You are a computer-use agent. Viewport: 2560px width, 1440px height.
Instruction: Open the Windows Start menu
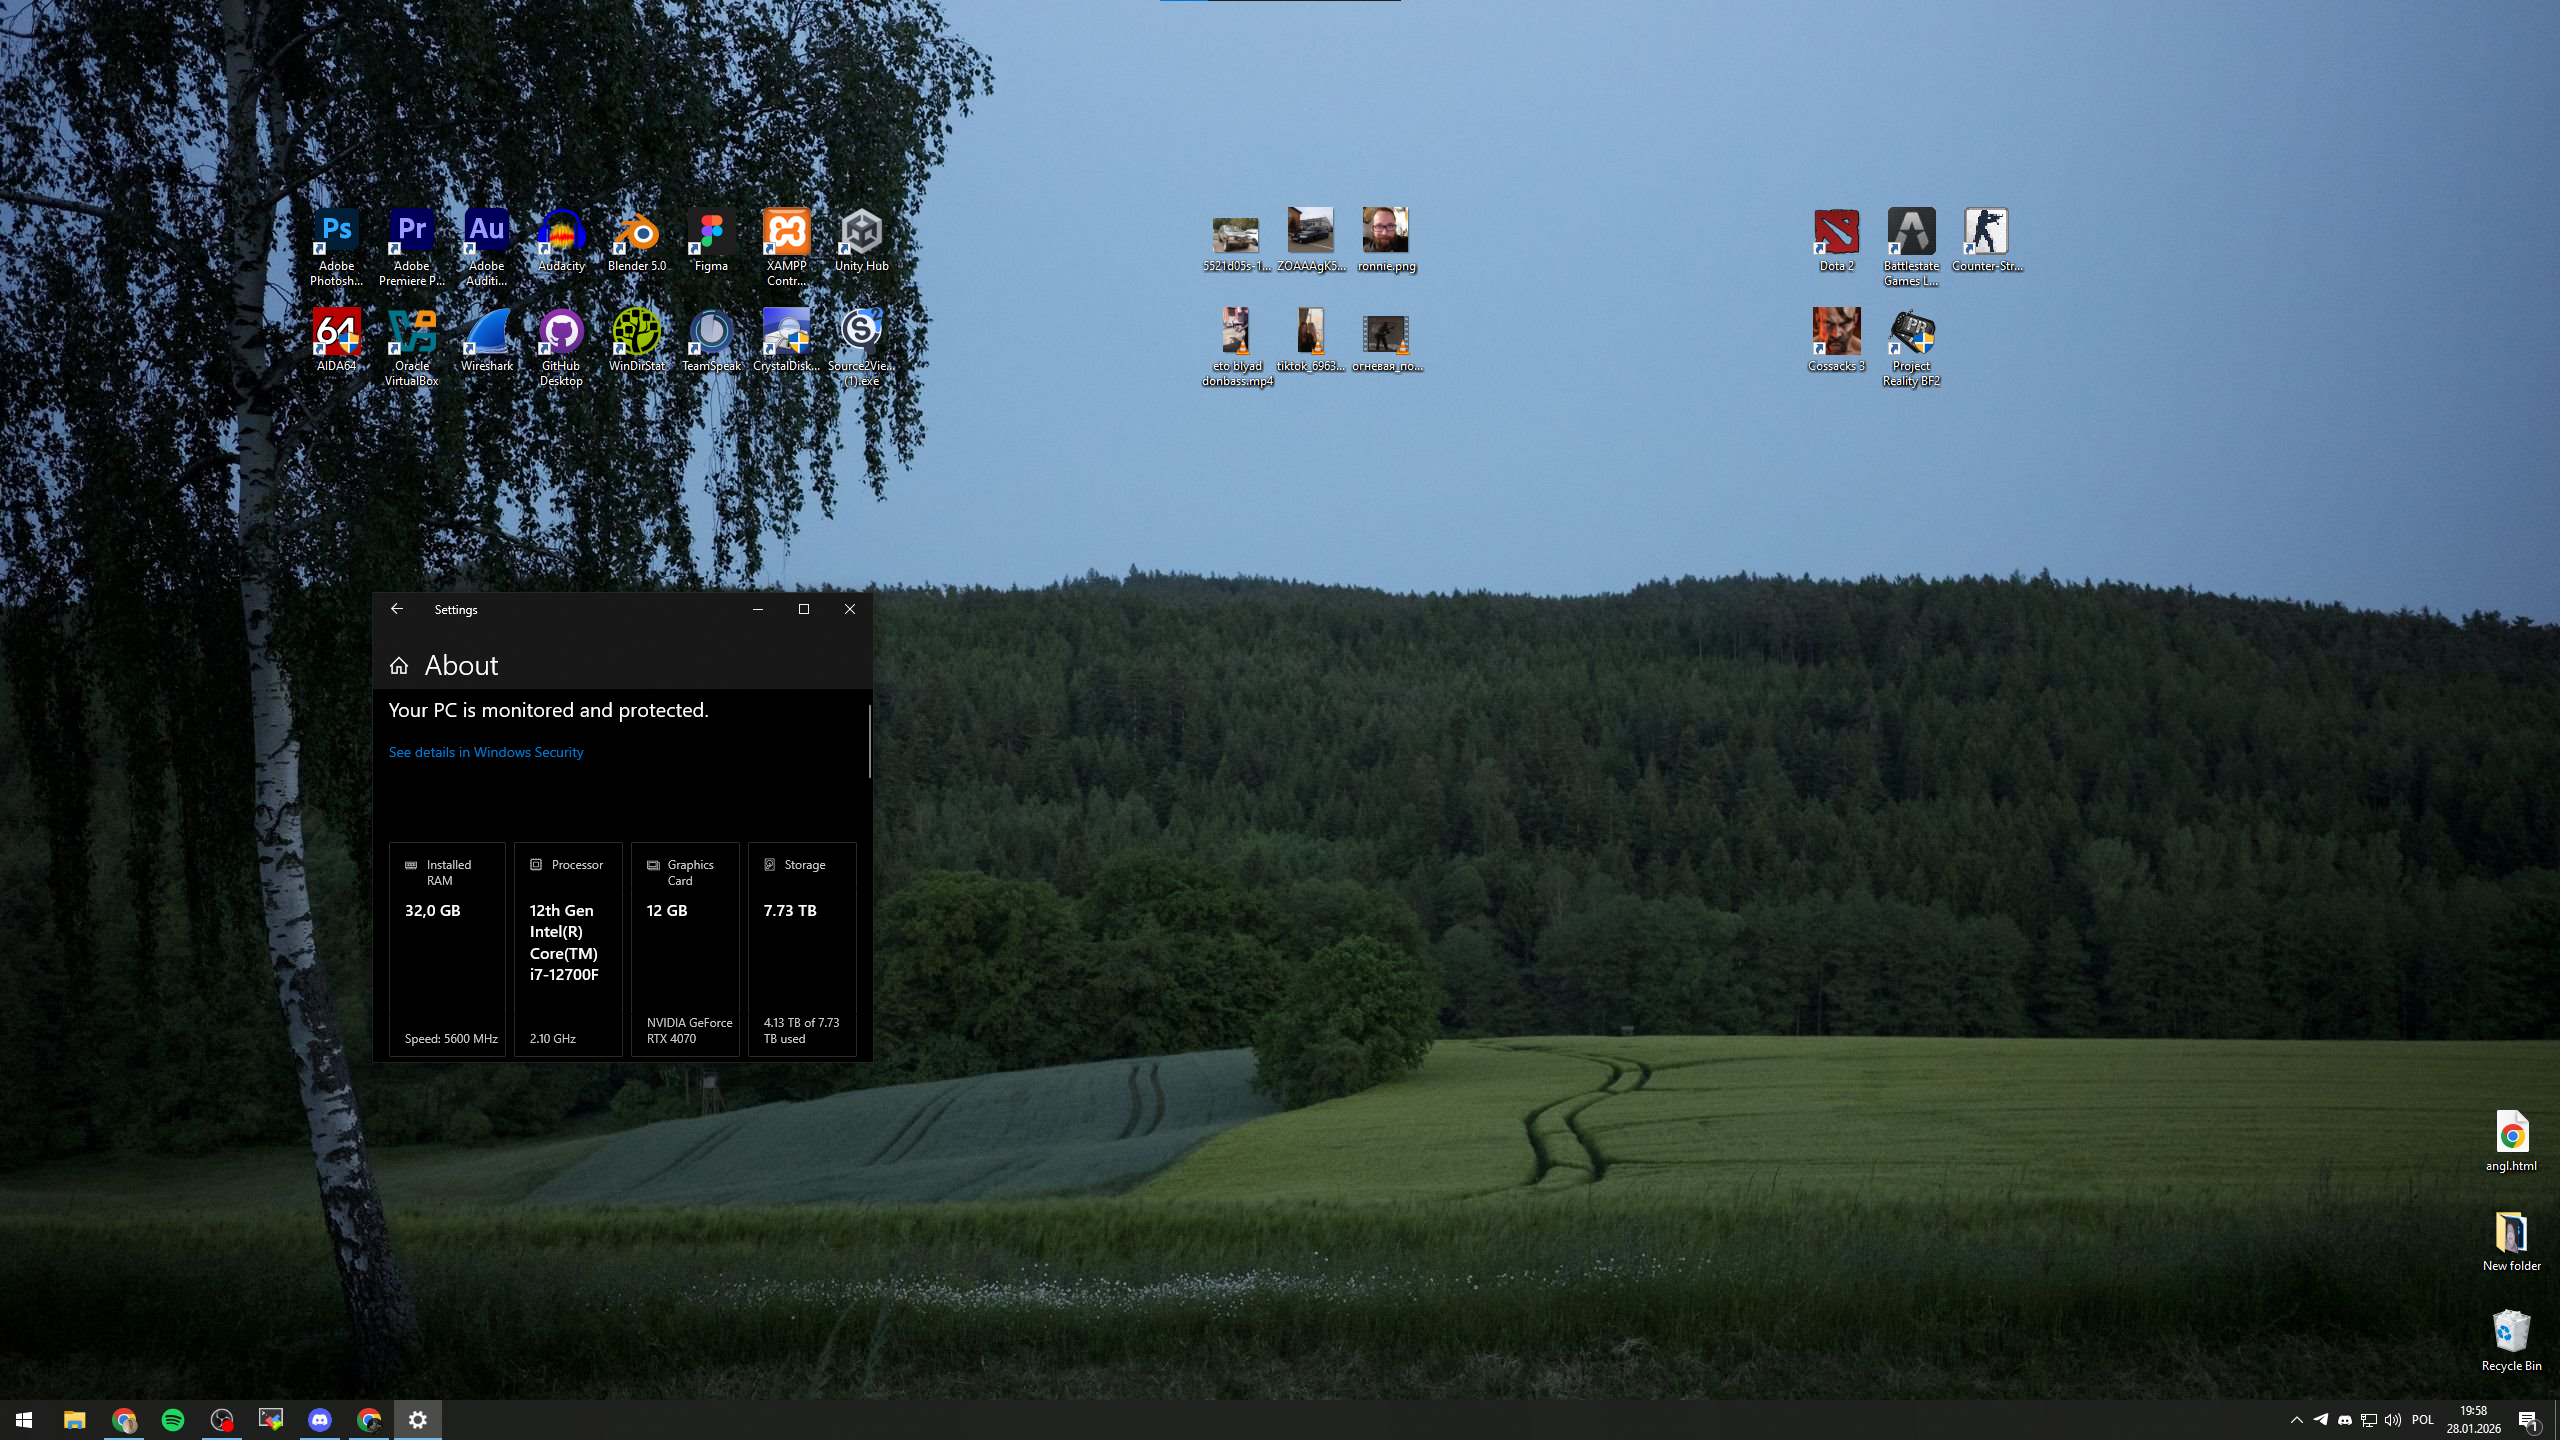24,1420
